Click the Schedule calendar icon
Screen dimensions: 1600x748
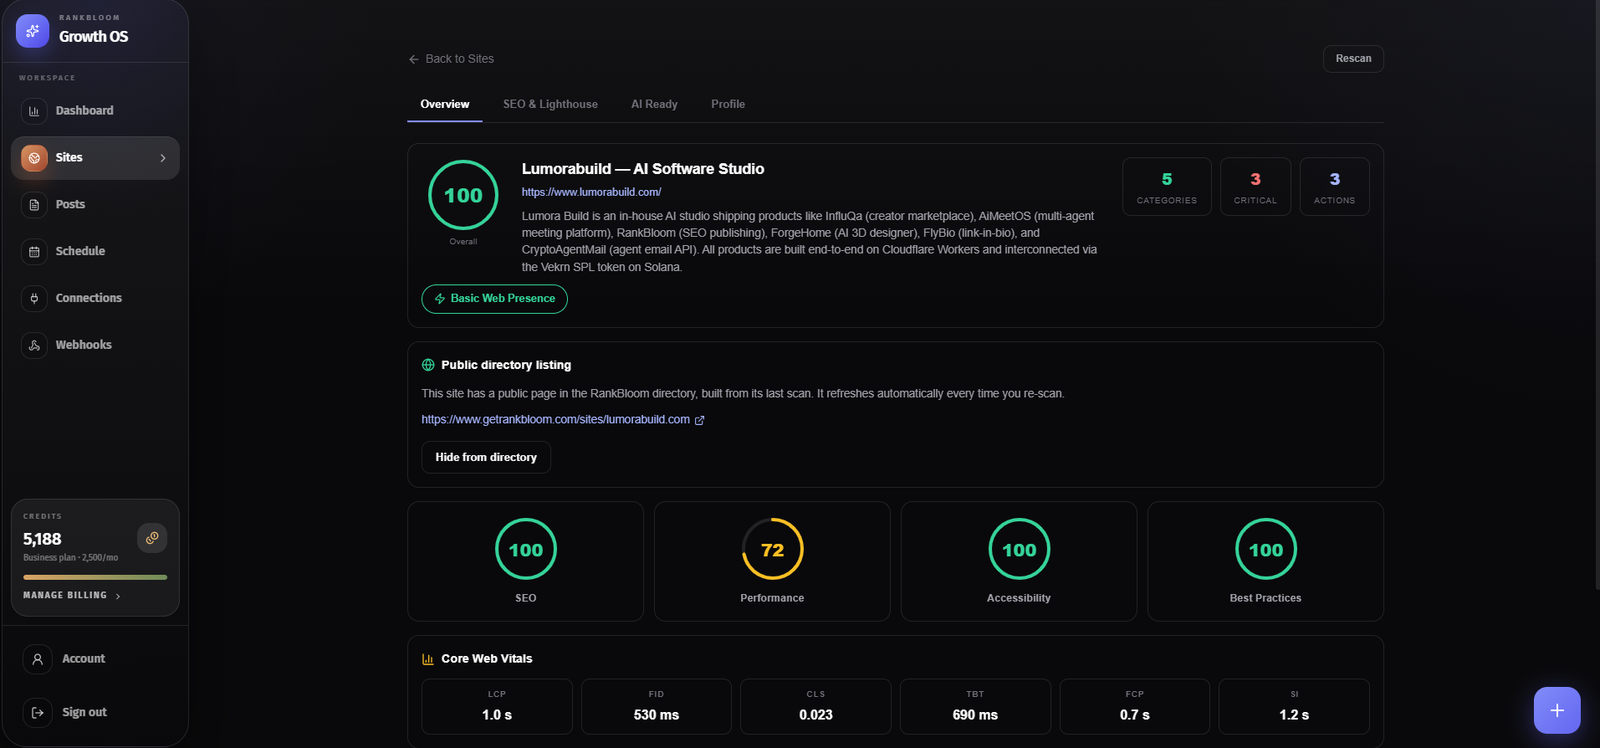coord(34,252)
